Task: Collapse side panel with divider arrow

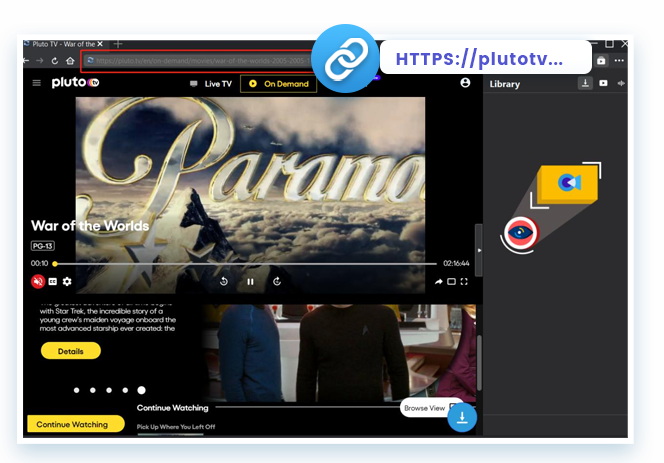Action: [x=479, y=250]
